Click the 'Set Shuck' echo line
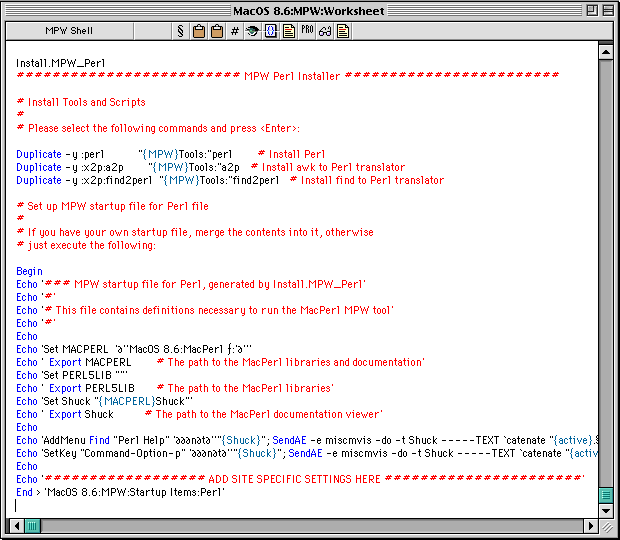Screen dimensions: 620x540 coord(104,401)
